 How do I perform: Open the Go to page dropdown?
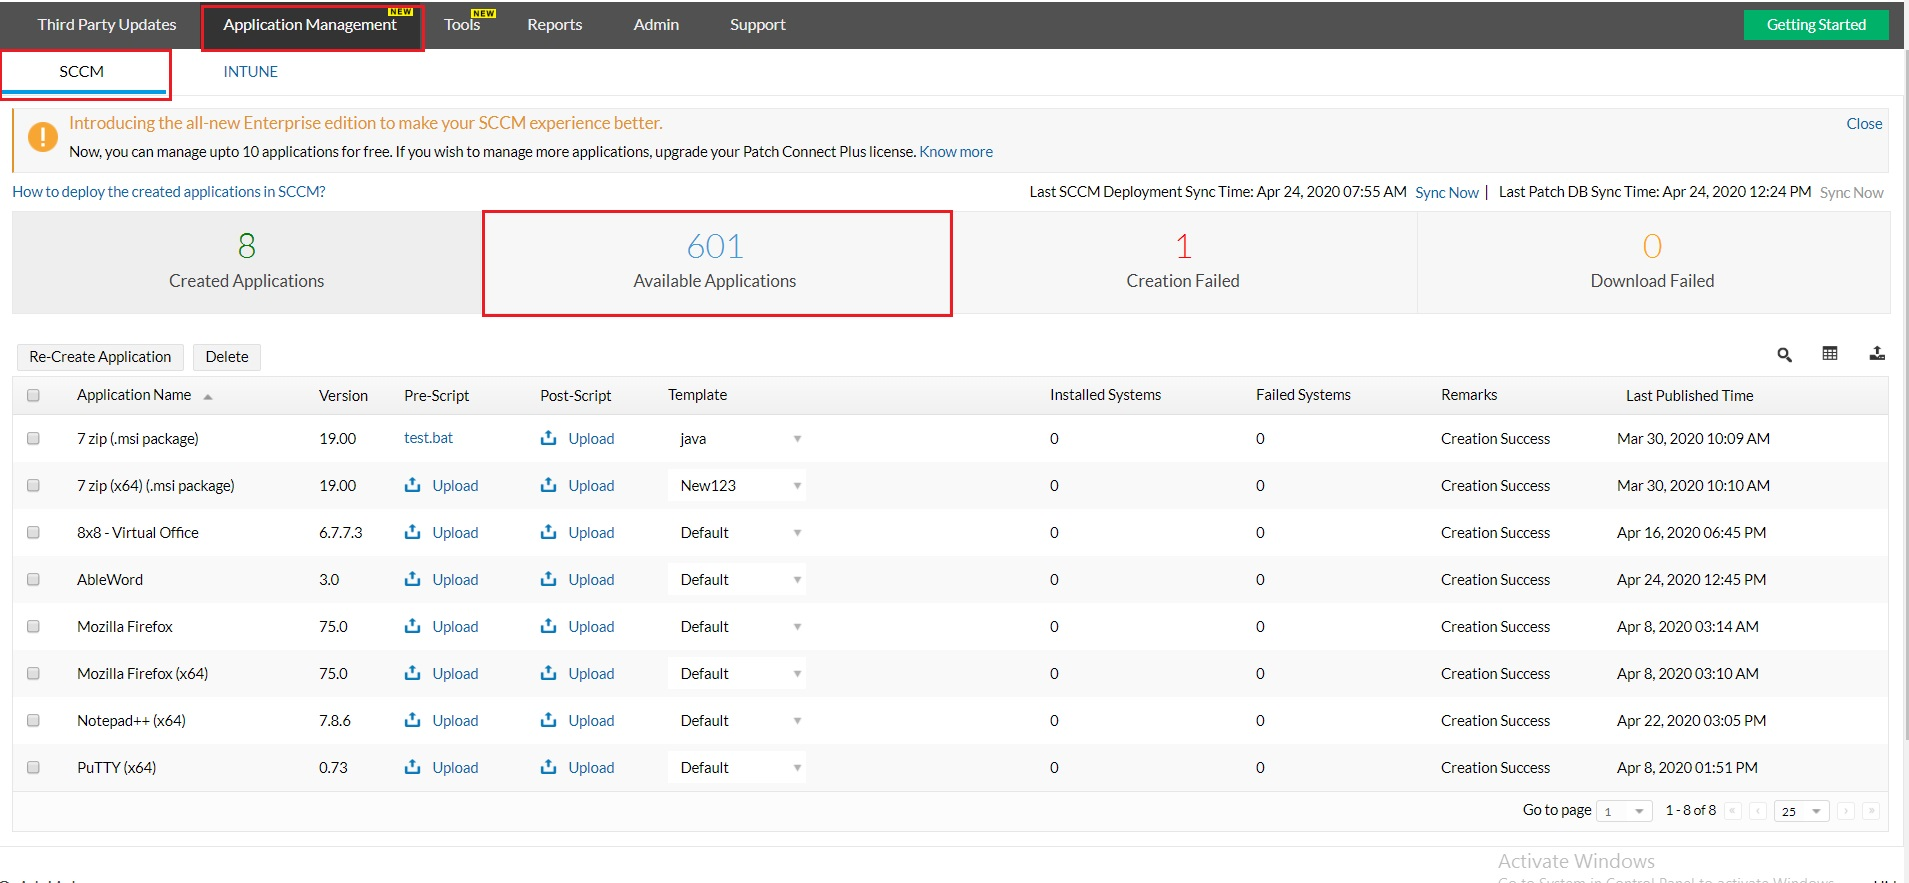(1625, 811)
